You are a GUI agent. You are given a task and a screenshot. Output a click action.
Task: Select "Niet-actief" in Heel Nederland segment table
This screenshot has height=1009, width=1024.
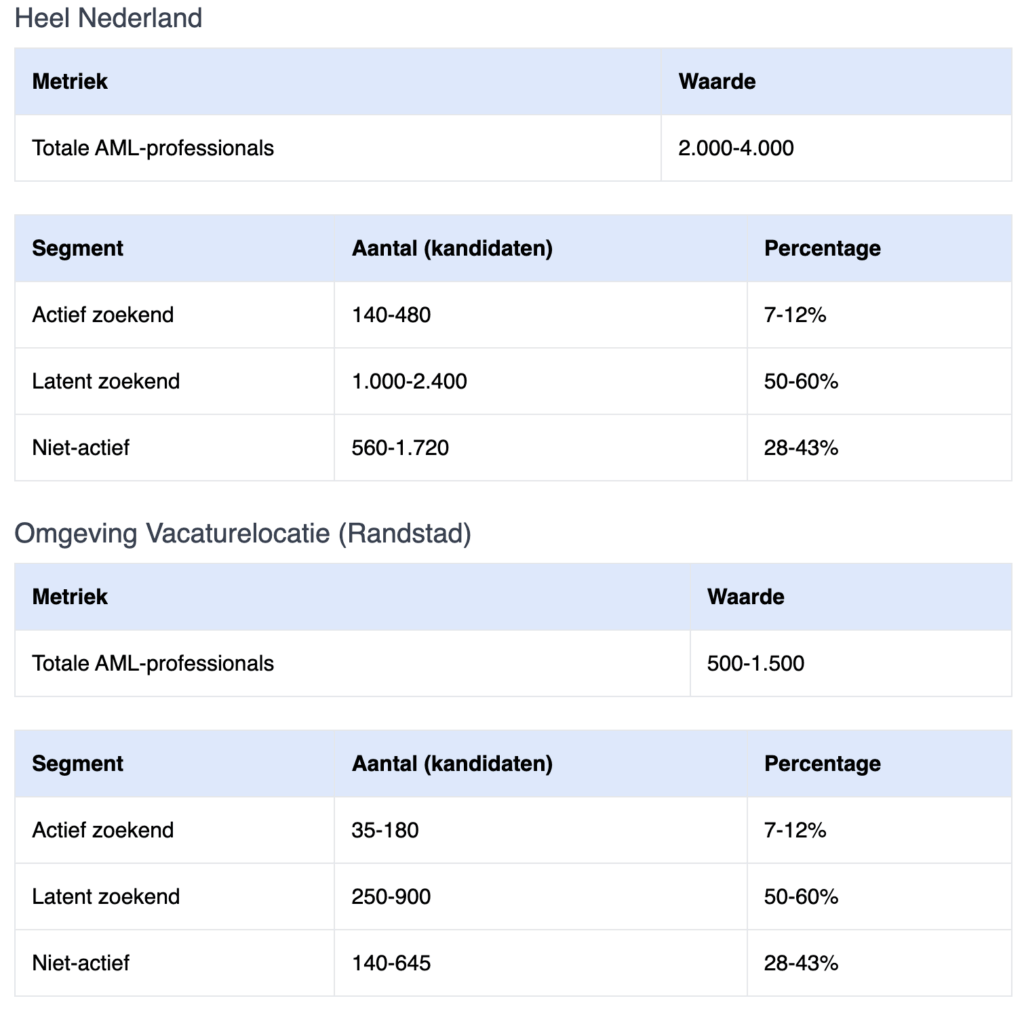(x=81, y=448)
